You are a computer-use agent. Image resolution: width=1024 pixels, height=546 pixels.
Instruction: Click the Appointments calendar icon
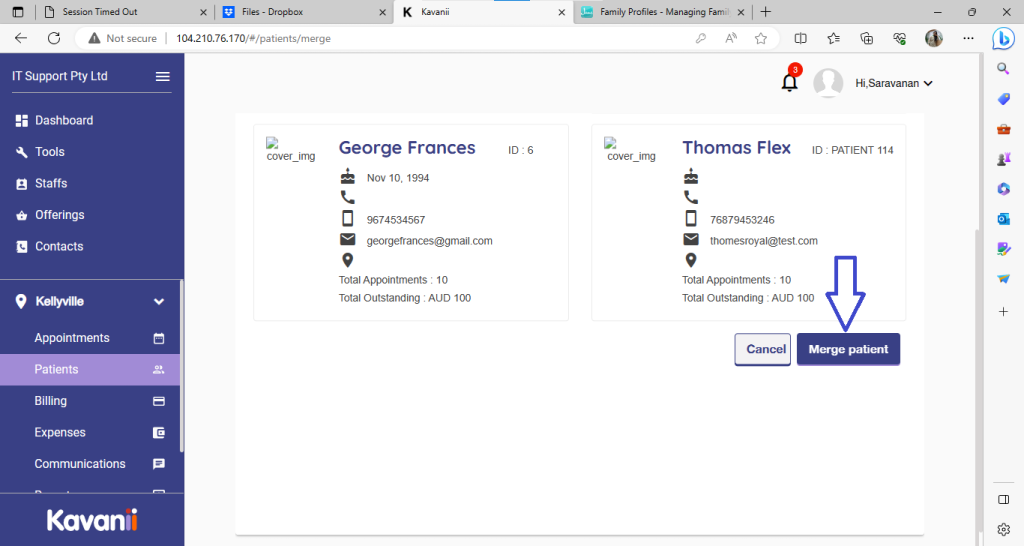158,338
